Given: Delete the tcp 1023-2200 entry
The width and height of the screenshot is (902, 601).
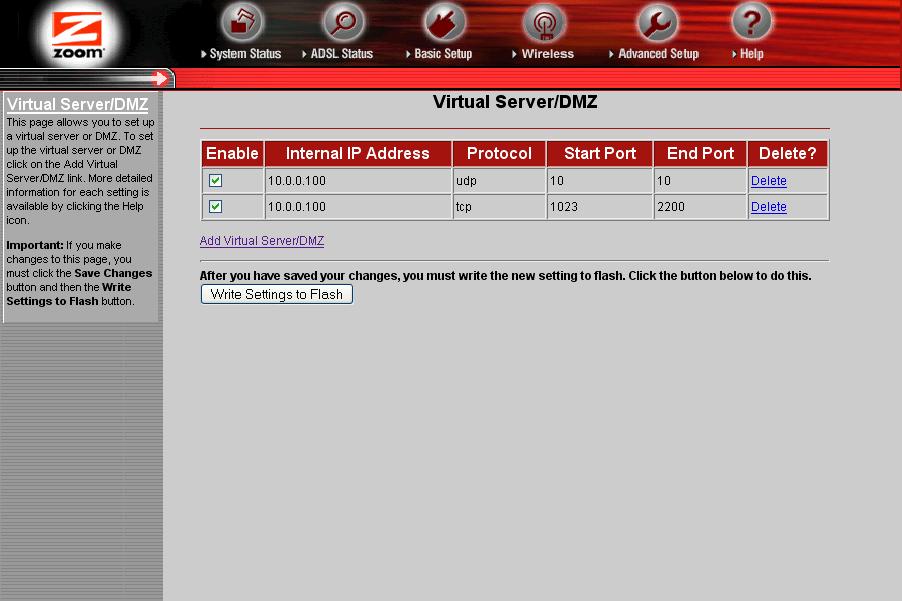Looking at the screenshot, I should click(x=769, y=206).
